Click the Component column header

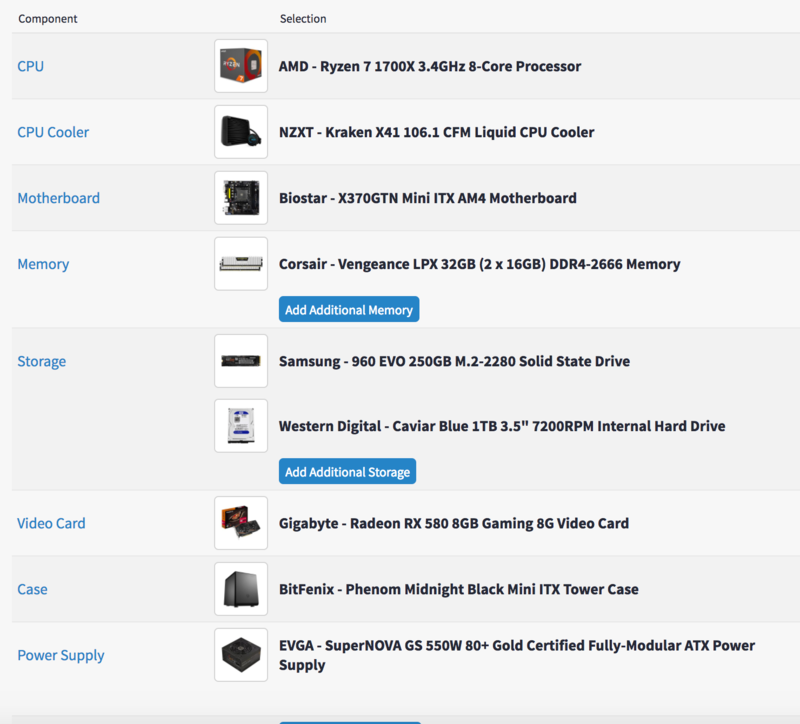click(47, 19)
